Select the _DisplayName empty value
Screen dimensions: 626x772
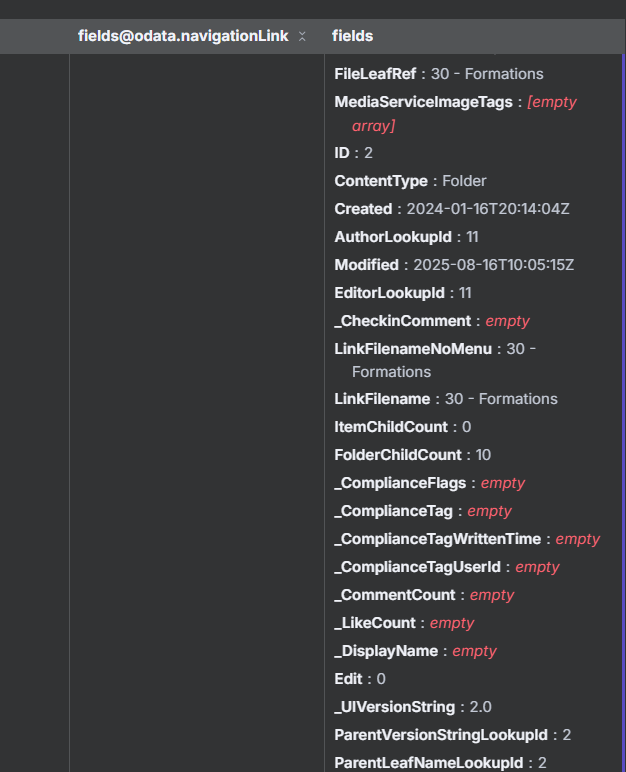click(474, 651)
